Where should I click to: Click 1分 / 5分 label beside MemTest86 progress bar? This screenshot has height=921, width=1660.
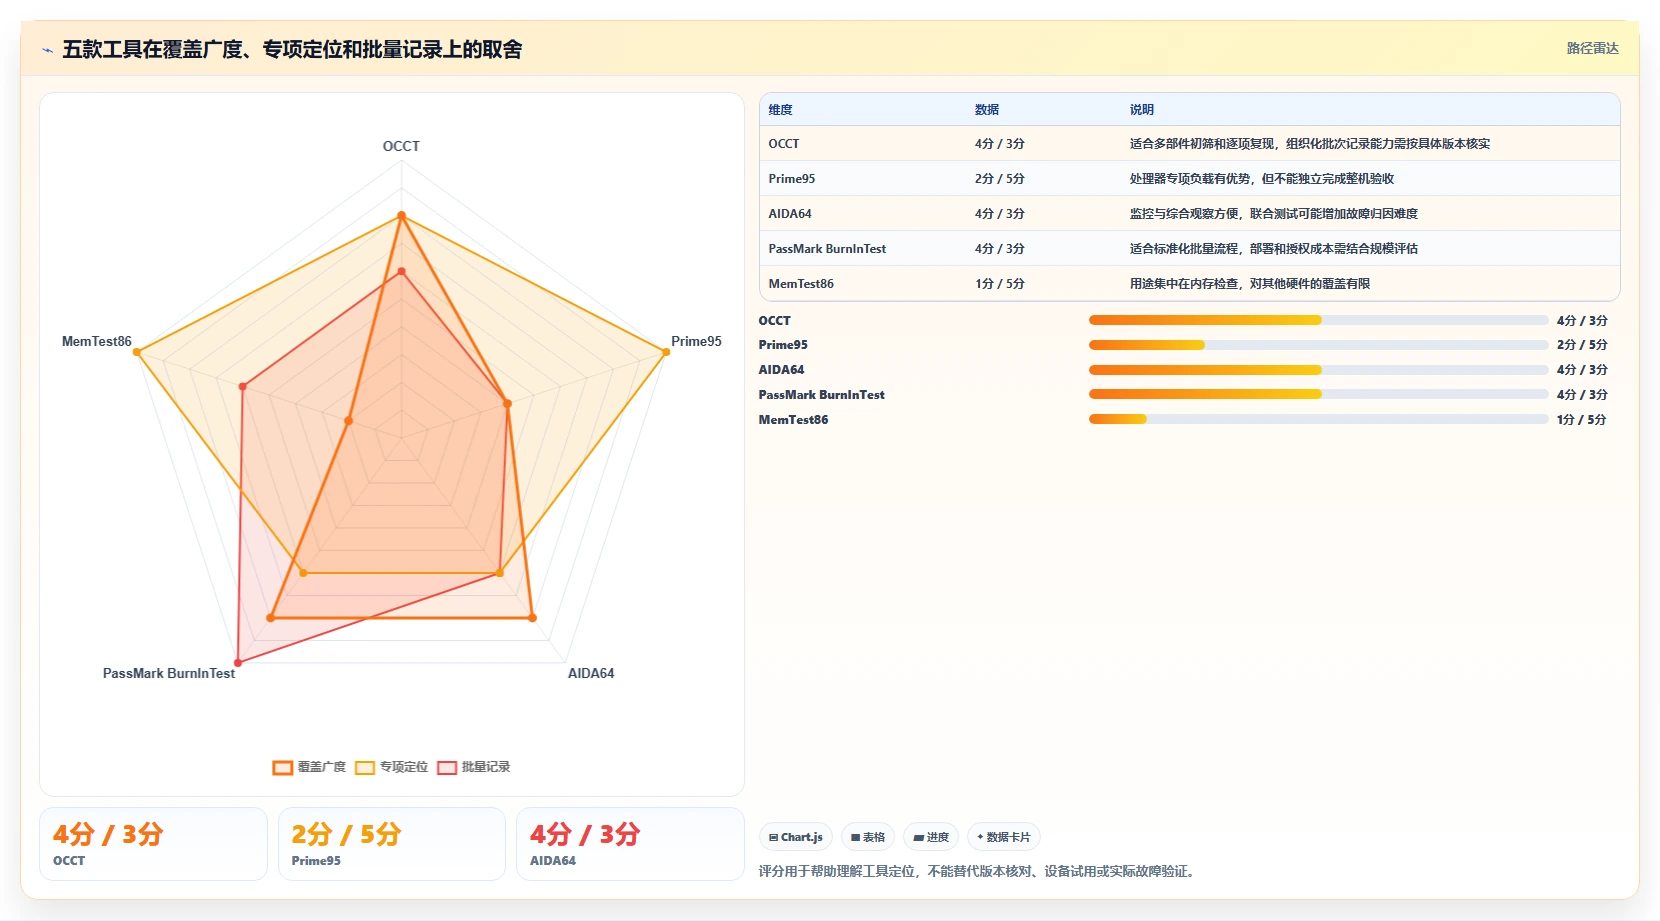(x=1582, y=420)
